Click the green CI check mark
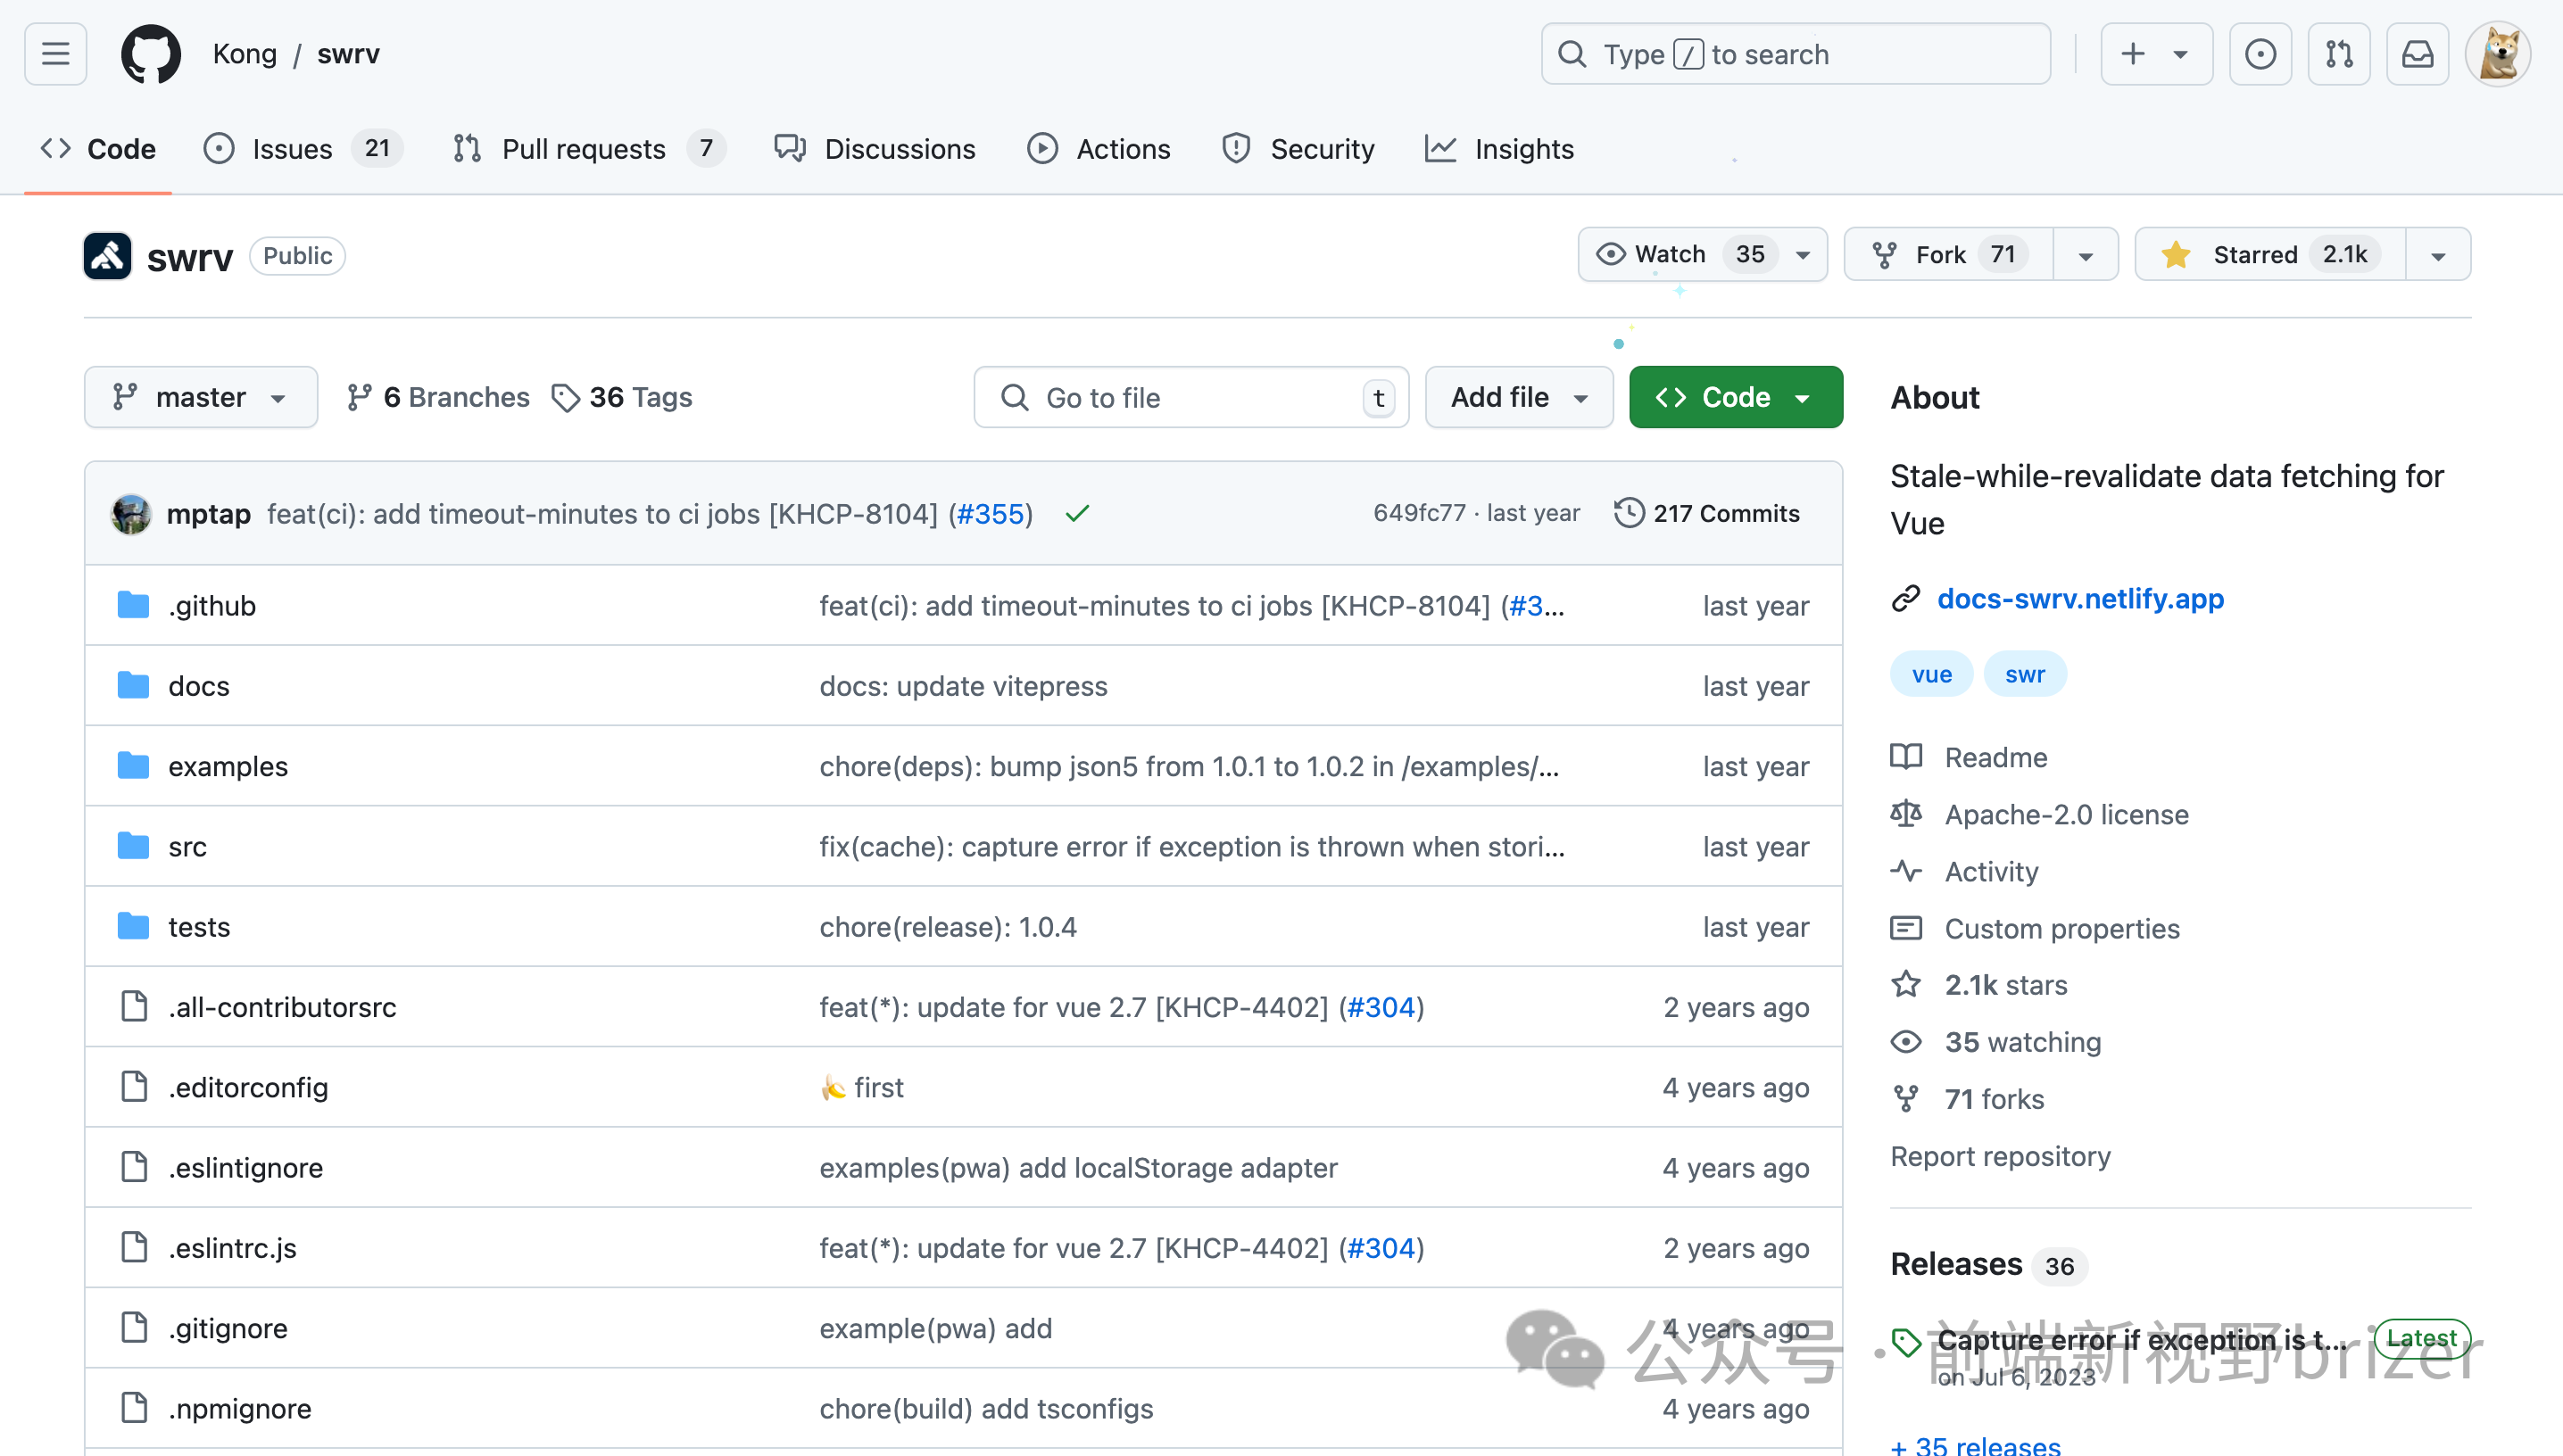 [x=1077, y=514]
